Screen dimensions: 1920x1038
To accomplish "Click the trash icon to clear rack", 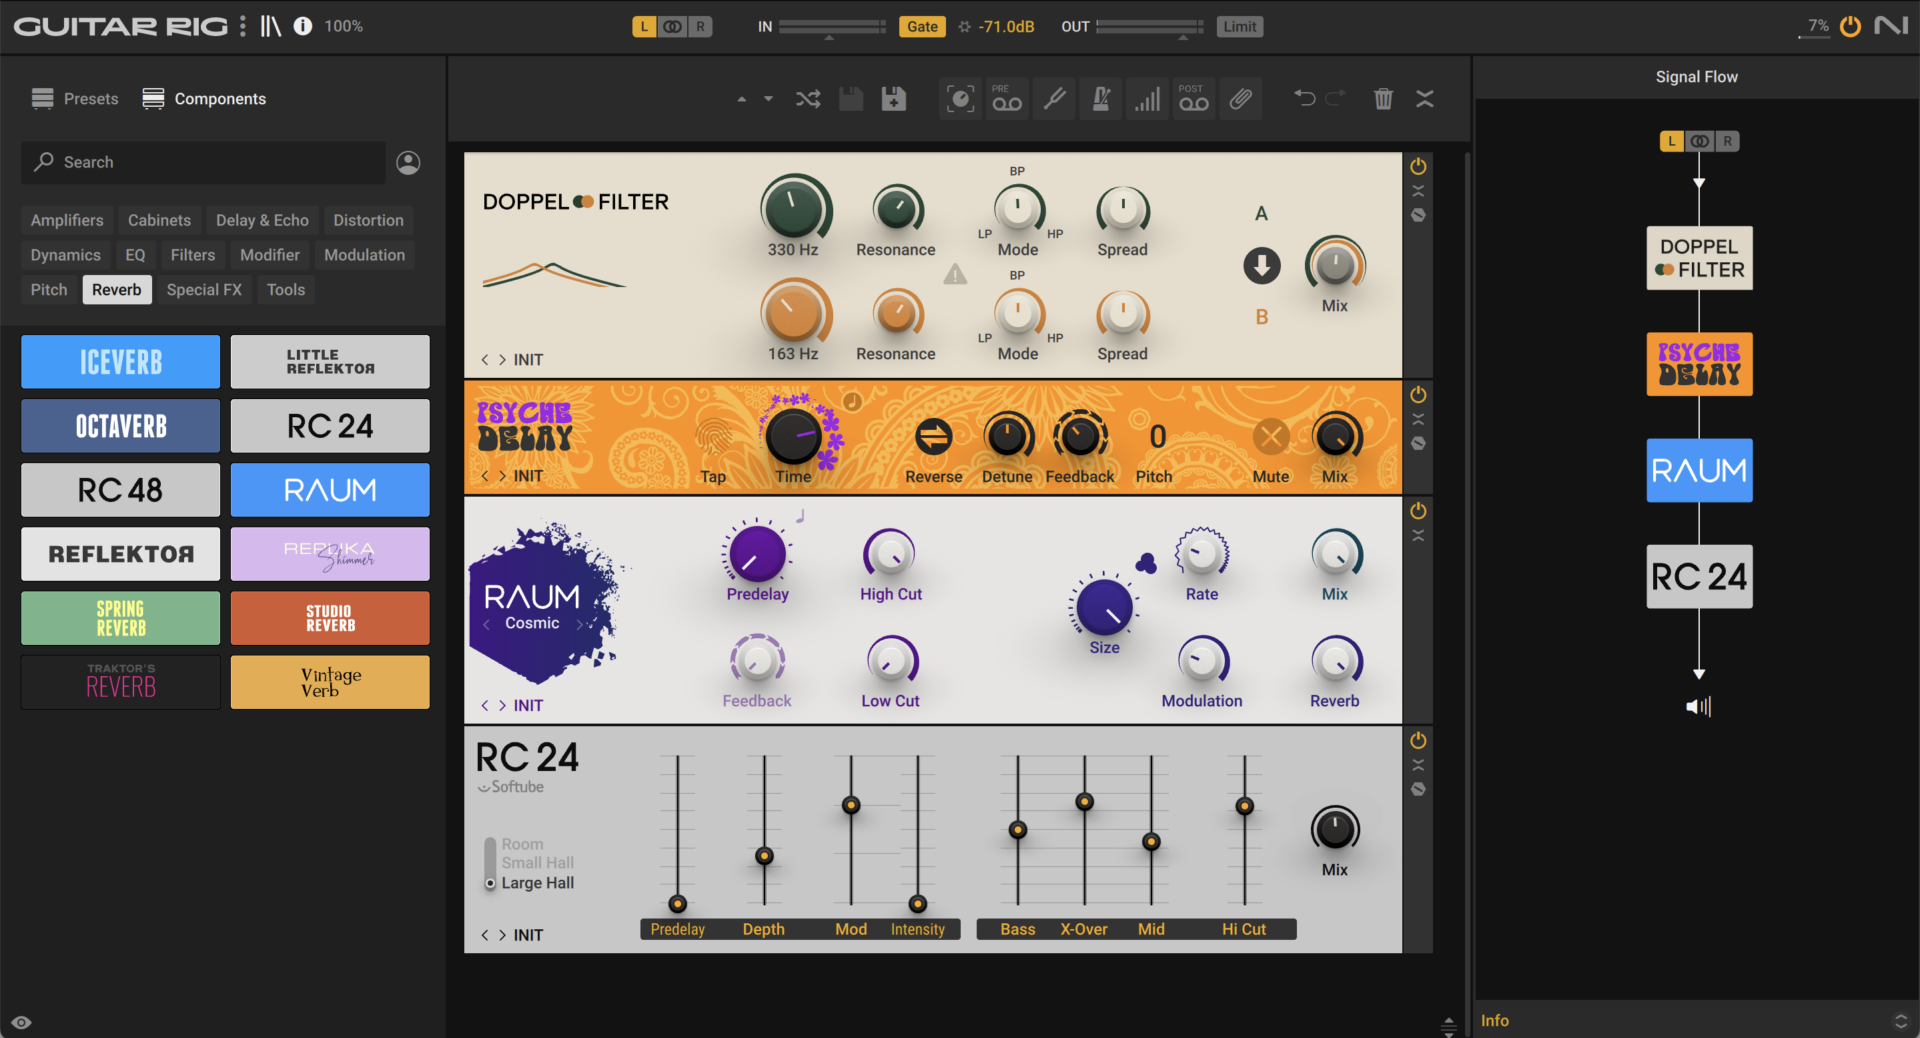I will coord(1383,99).
